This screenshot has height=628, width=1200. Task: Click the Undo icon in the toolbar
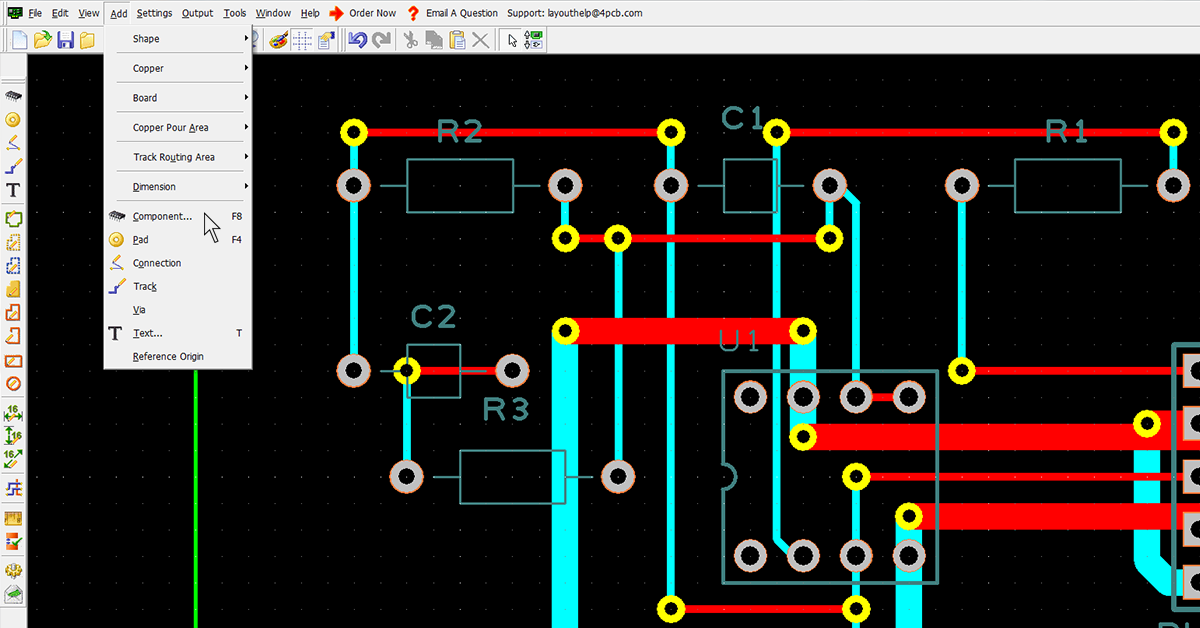pyautogui.click(x=358, y=39)
